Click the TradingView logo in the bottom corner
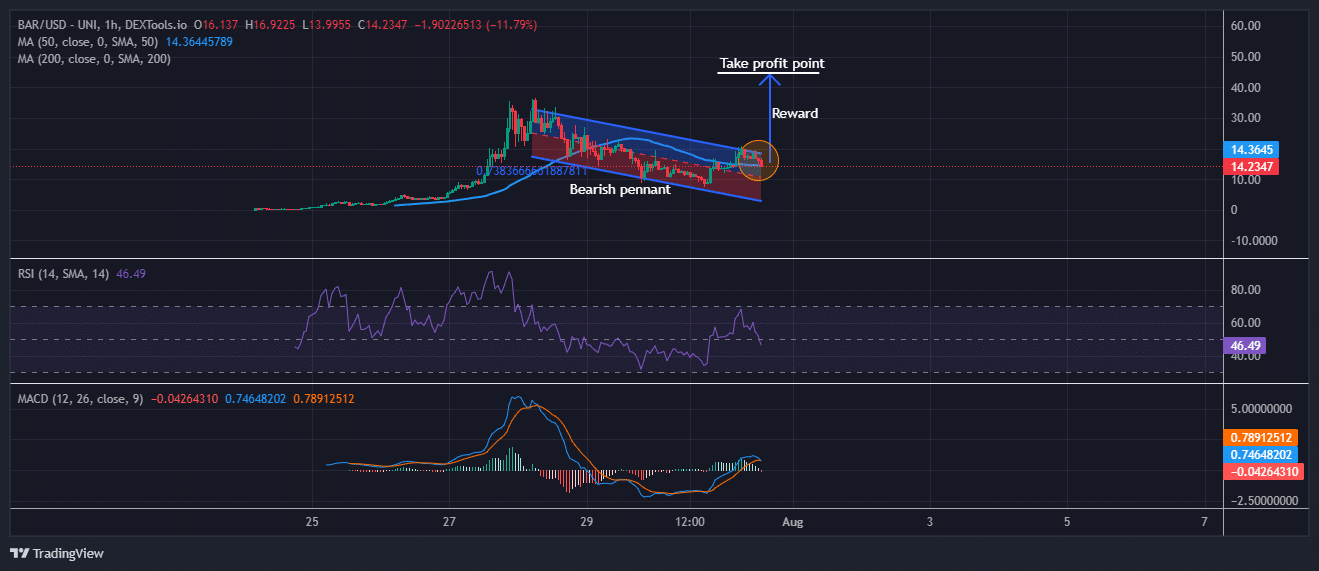This screenshot has height=571, width=1319. (x=57, y=553)
